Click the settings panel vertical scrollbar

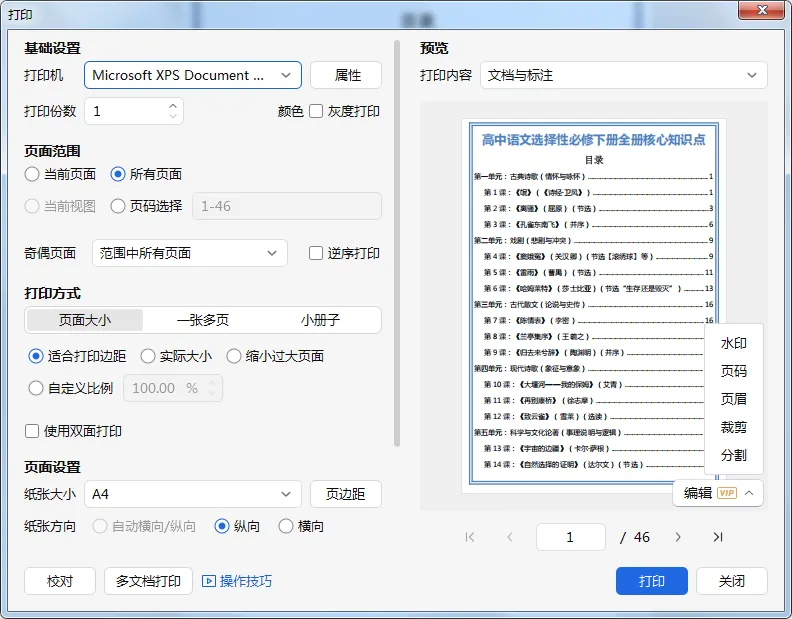click(x=397, y=244)
